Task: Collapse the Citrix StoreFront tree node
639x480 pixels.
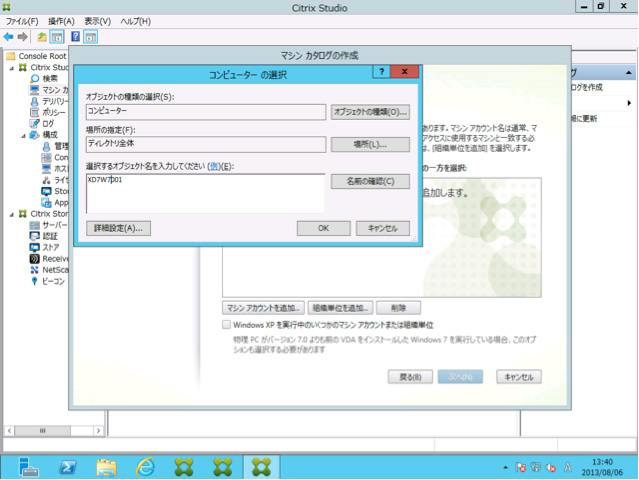Action: (x=12, y=214)
